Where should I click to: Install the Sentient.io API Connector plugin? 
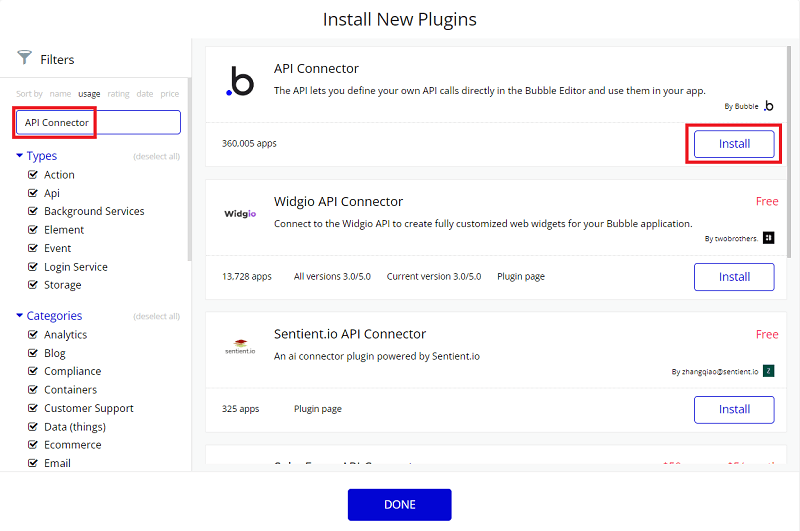(734, 410)
